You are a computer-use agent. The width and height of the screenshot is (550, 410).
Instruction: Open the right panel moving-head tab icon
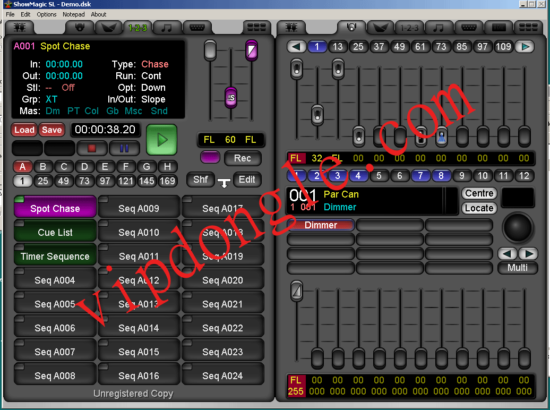click(x=351, y=27)
